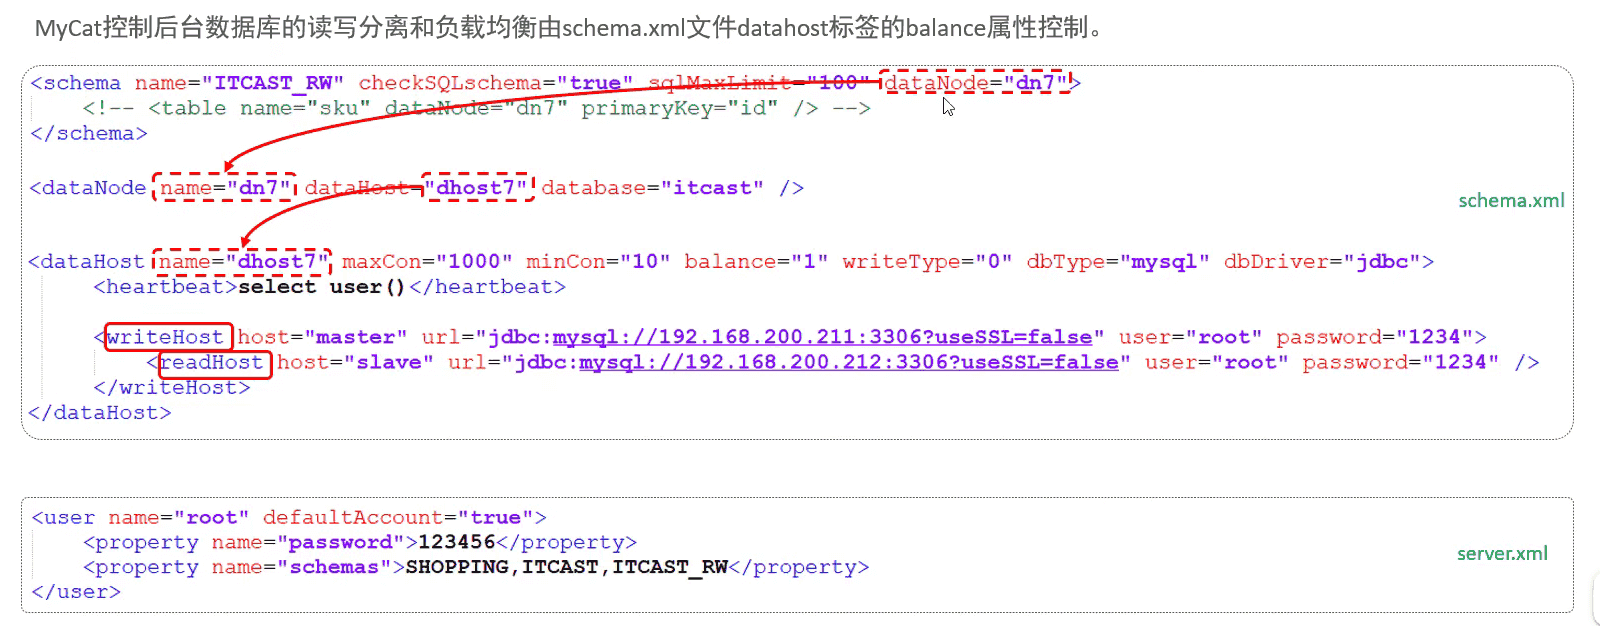Click the red-boxed readHost tag
1600x626 pixels.
coord(214,362)
